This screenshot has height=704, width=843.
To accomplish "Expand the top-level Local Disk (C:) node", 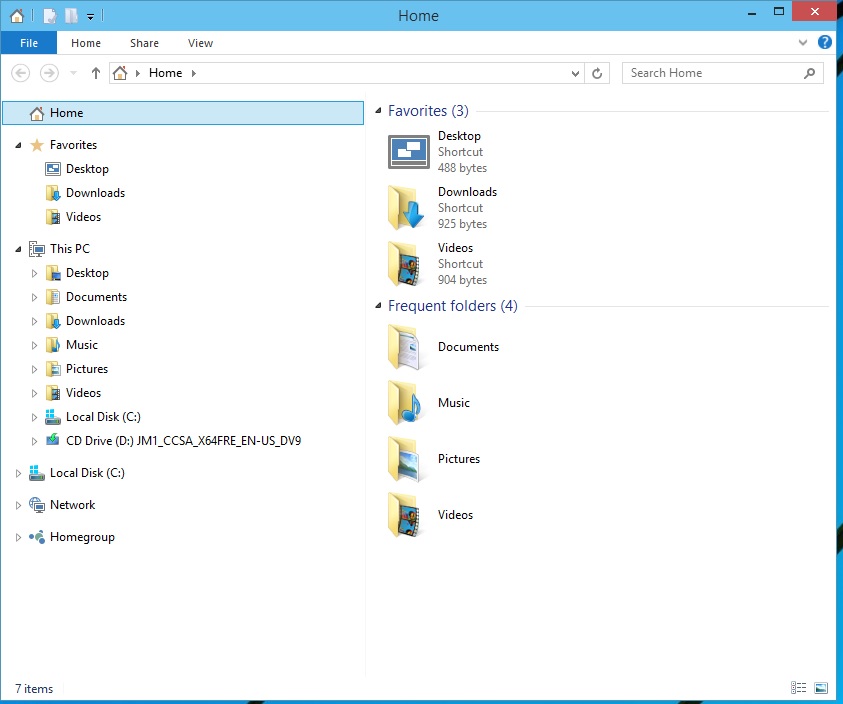I will point(18,473).
